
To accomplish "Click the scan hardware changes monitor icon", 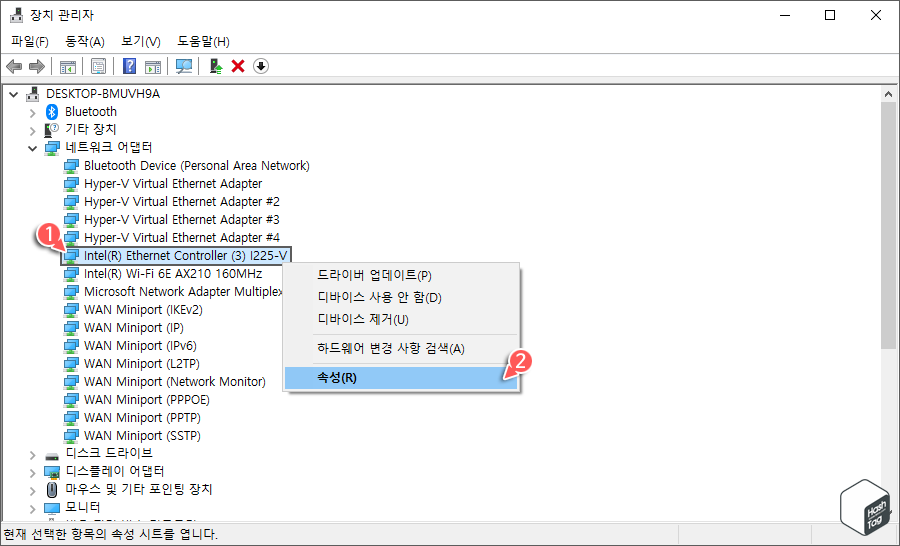I will pos(184,67).
